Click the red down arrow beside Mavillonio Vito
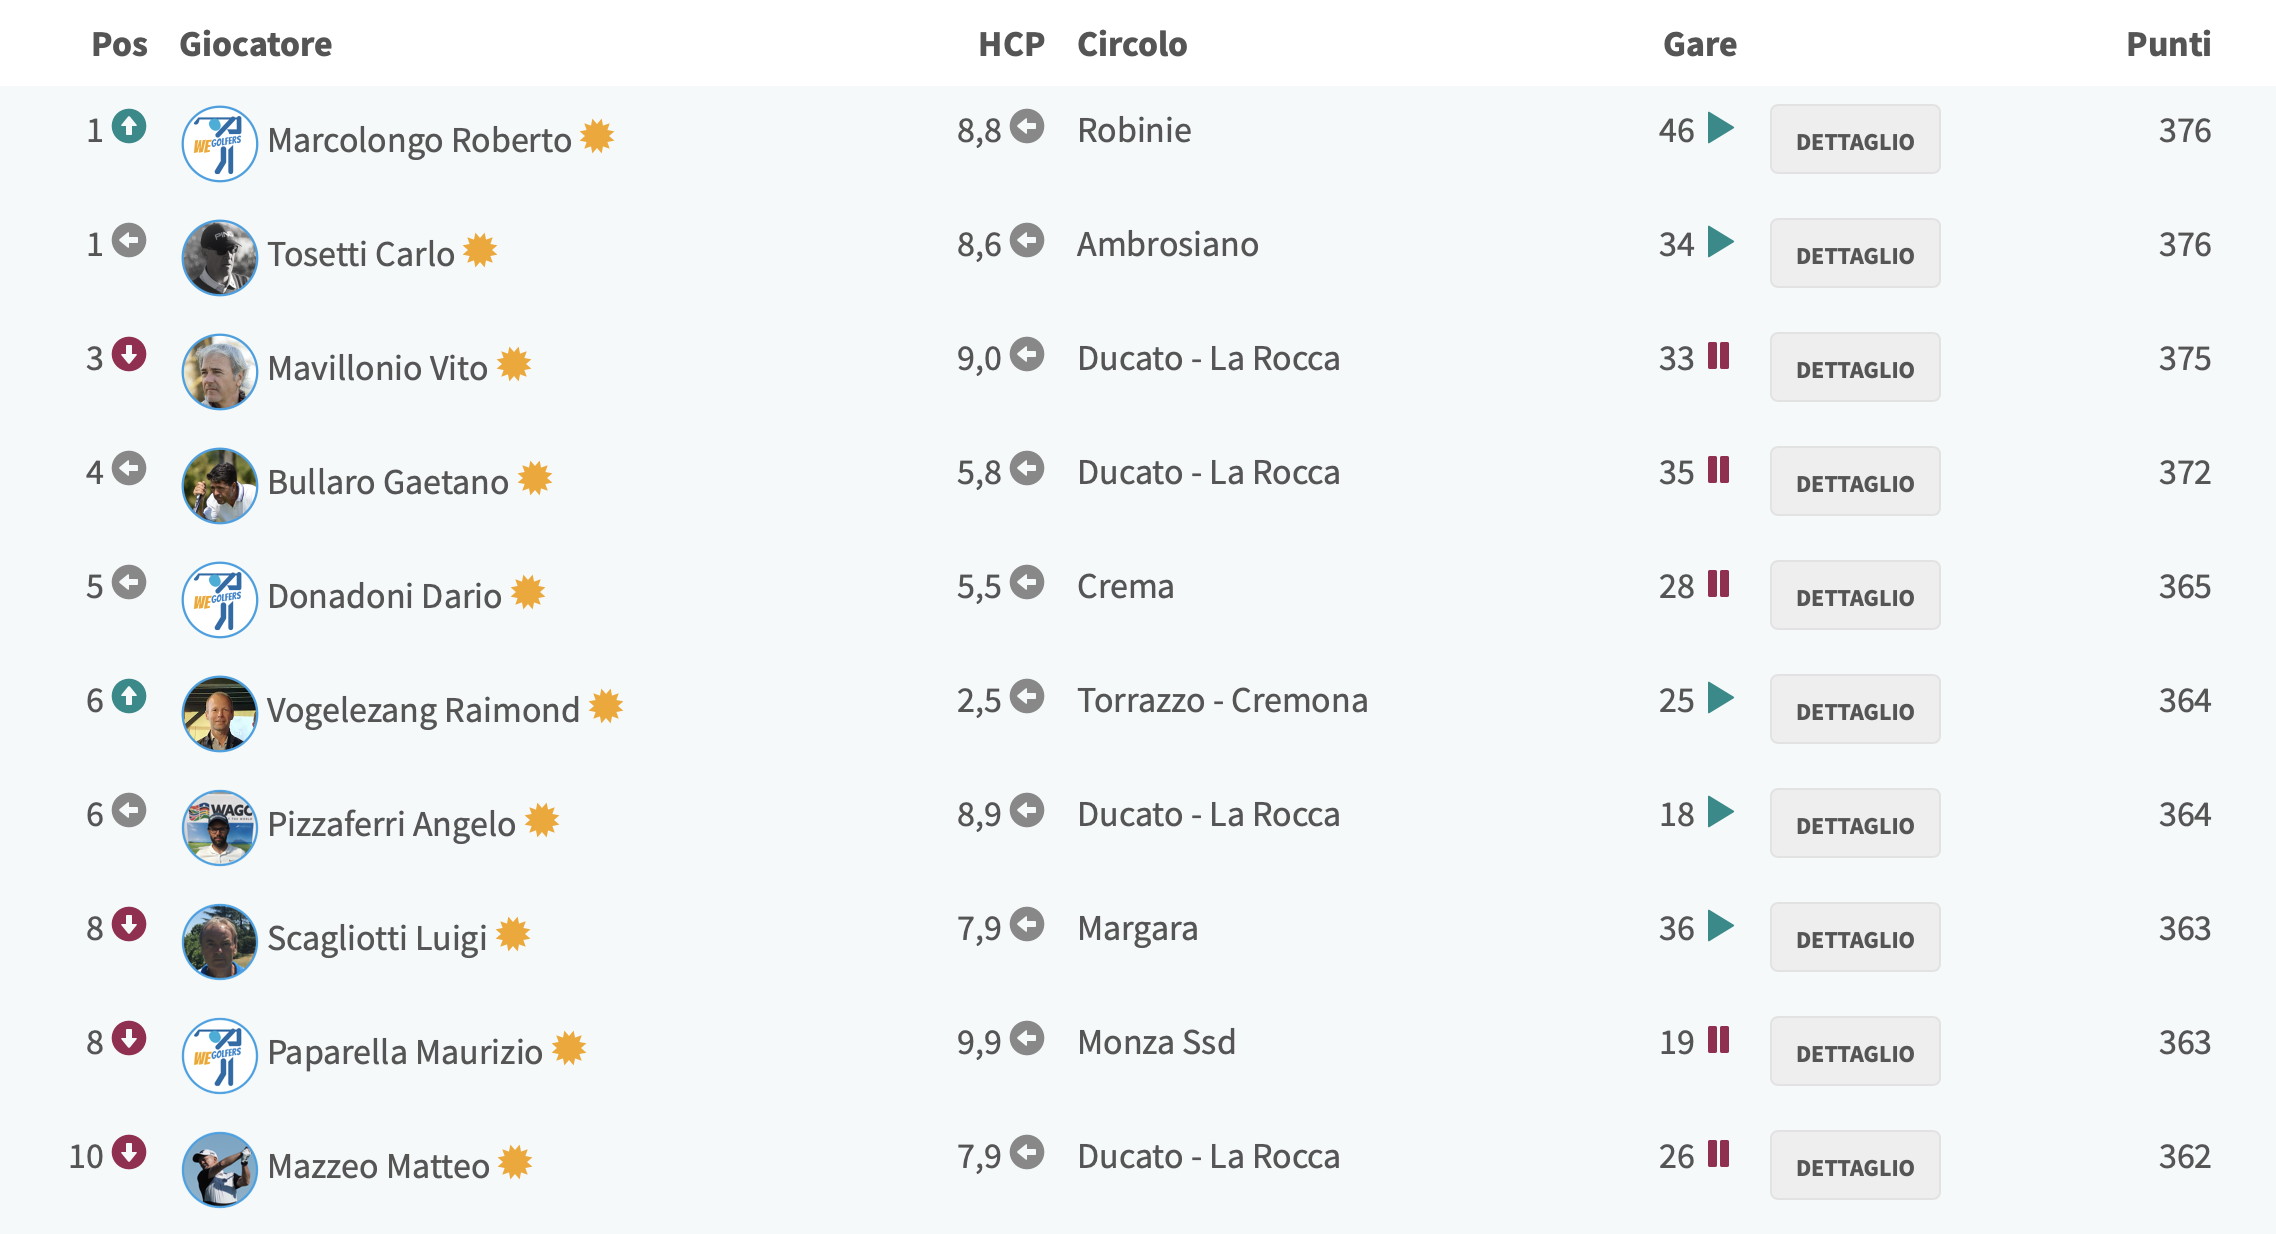2276x1234 pixels. pyautogui.click(x=128, y=355)
